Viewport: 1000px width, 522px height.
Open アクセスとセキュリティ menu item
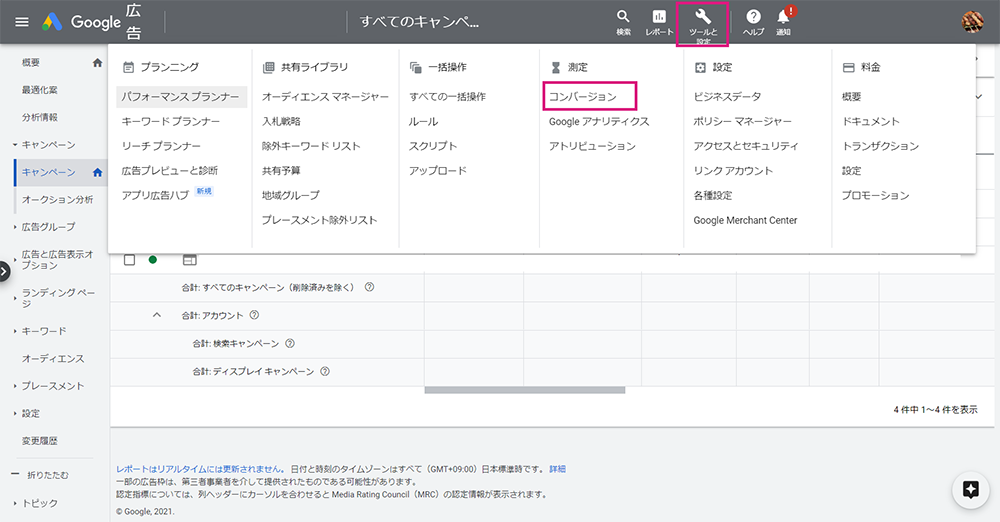pyautogui.click(x=746, y=146)
